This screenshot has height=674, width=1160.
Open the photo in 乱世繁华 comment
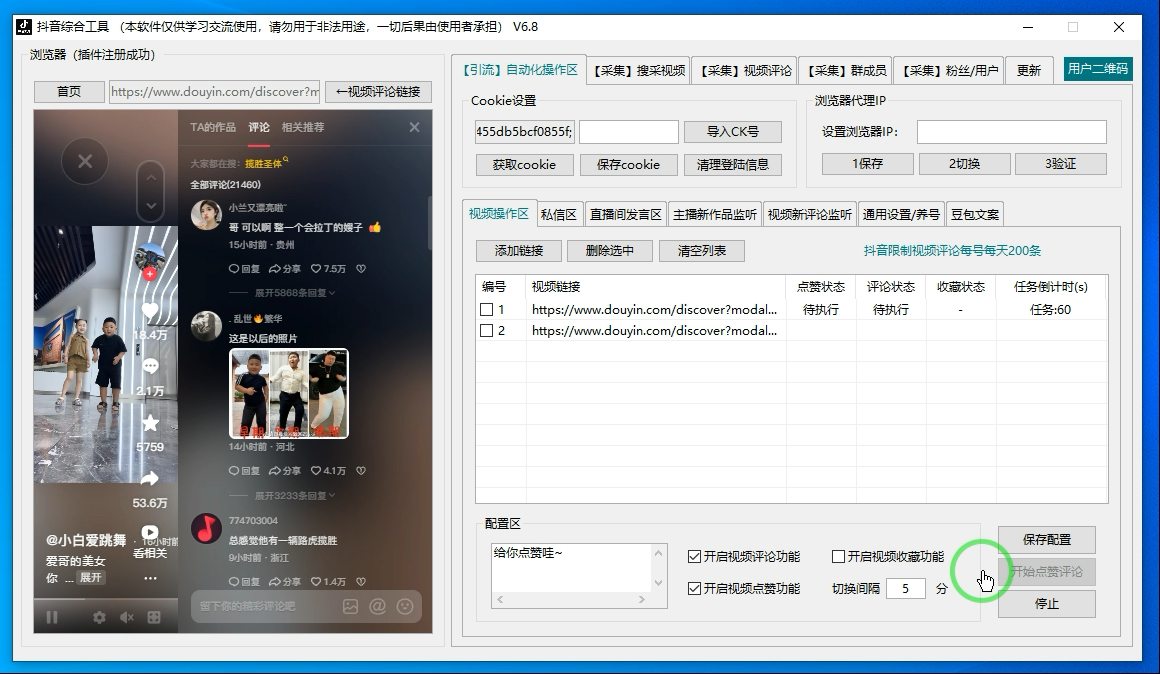pyautogui.click(x=289, y=394)
